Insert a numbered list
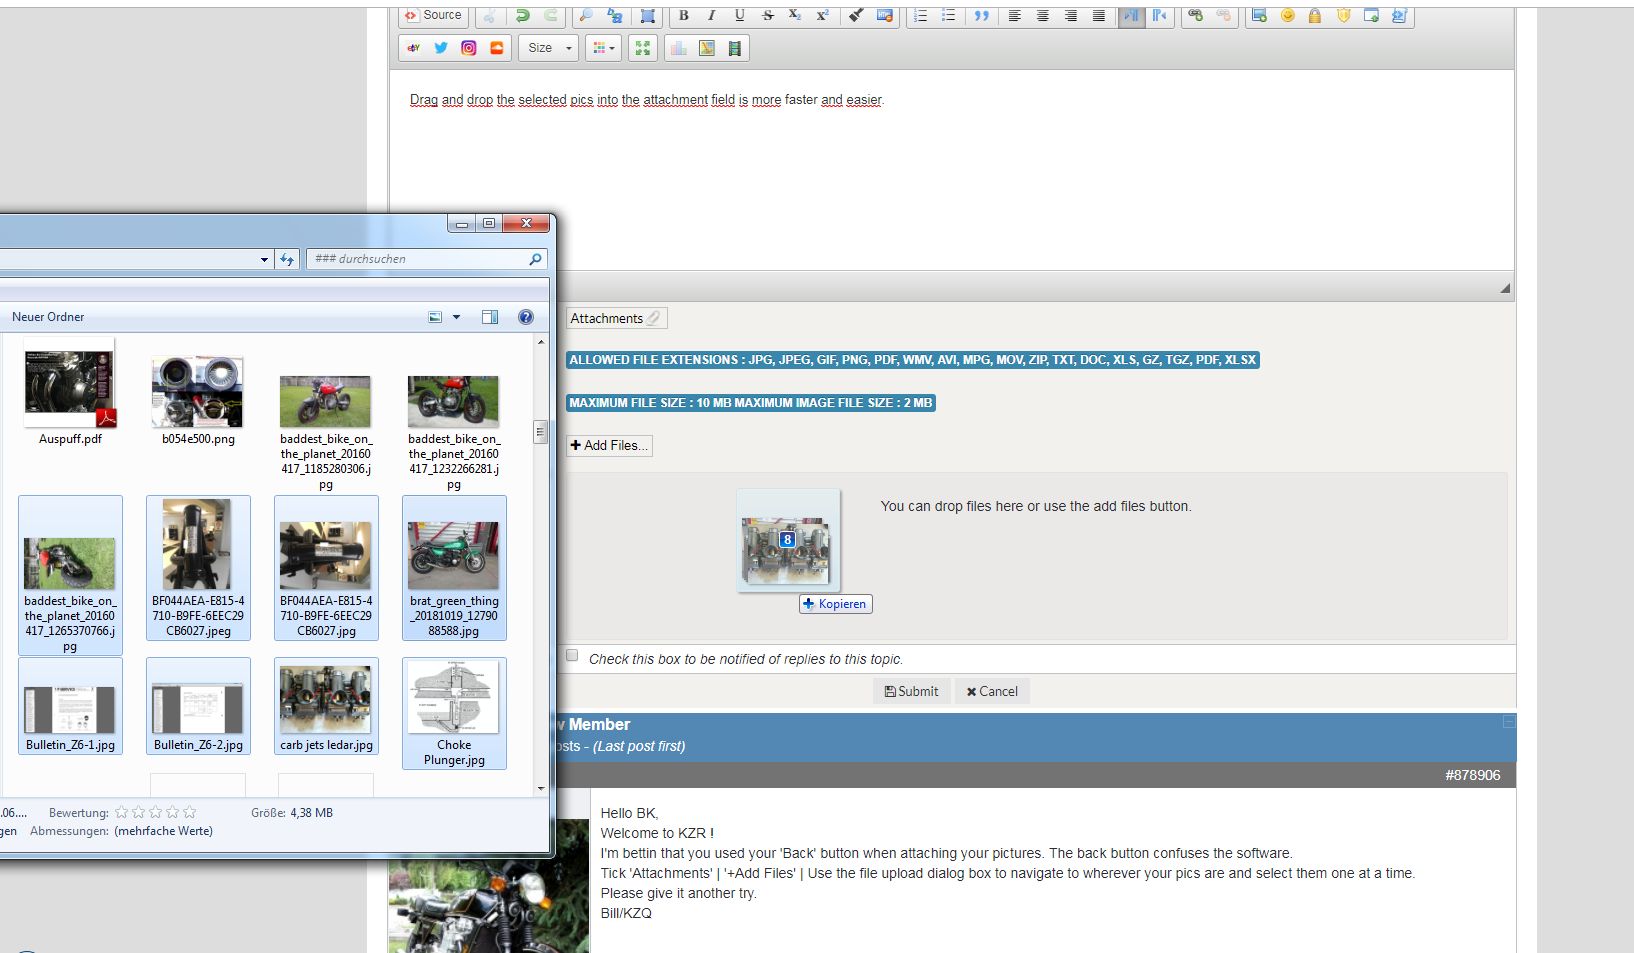The width and height of the screenshot is (1634, 953). click(921, 16)
